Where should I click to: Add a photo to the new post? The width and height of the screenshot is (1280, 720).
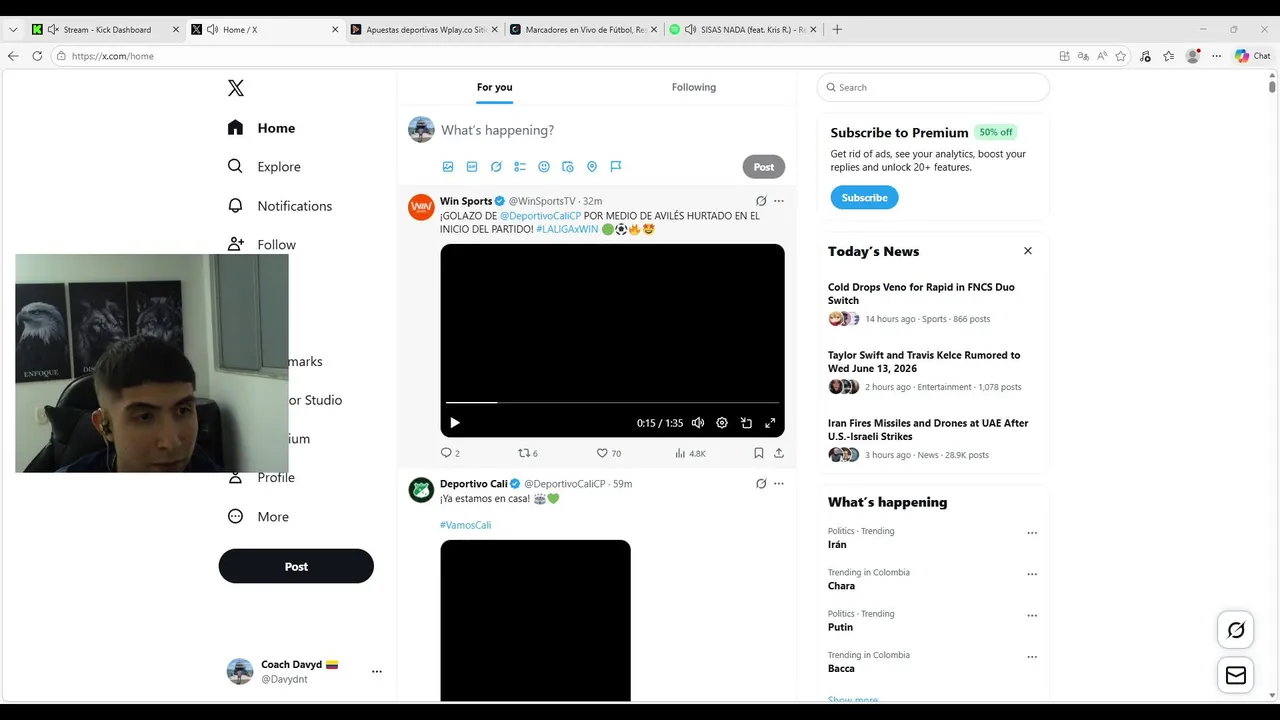(448, 167)
